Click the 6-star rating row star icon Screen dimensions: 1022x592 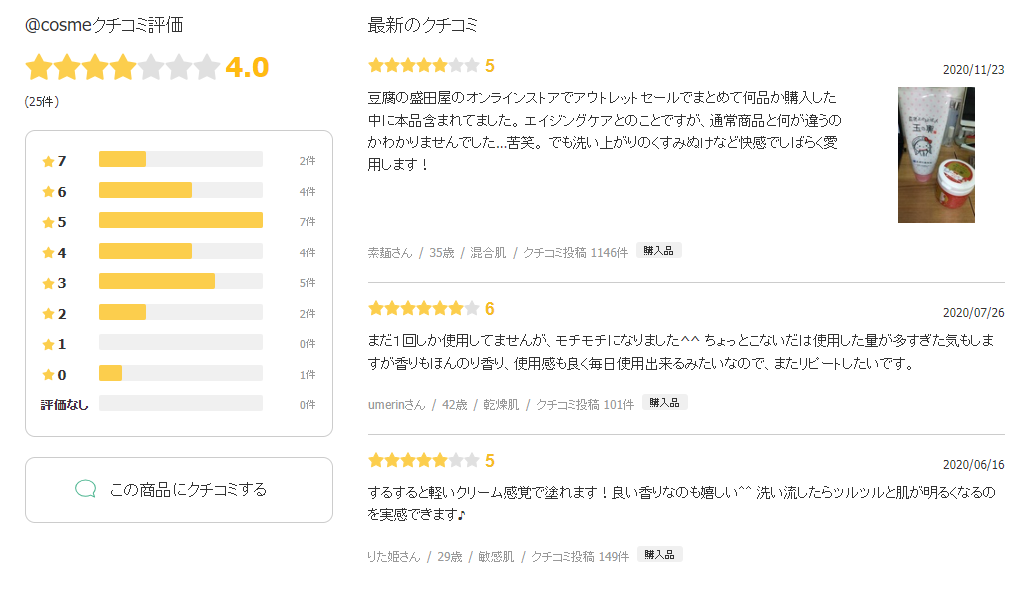pyautogui.click(x=48, y=192)
